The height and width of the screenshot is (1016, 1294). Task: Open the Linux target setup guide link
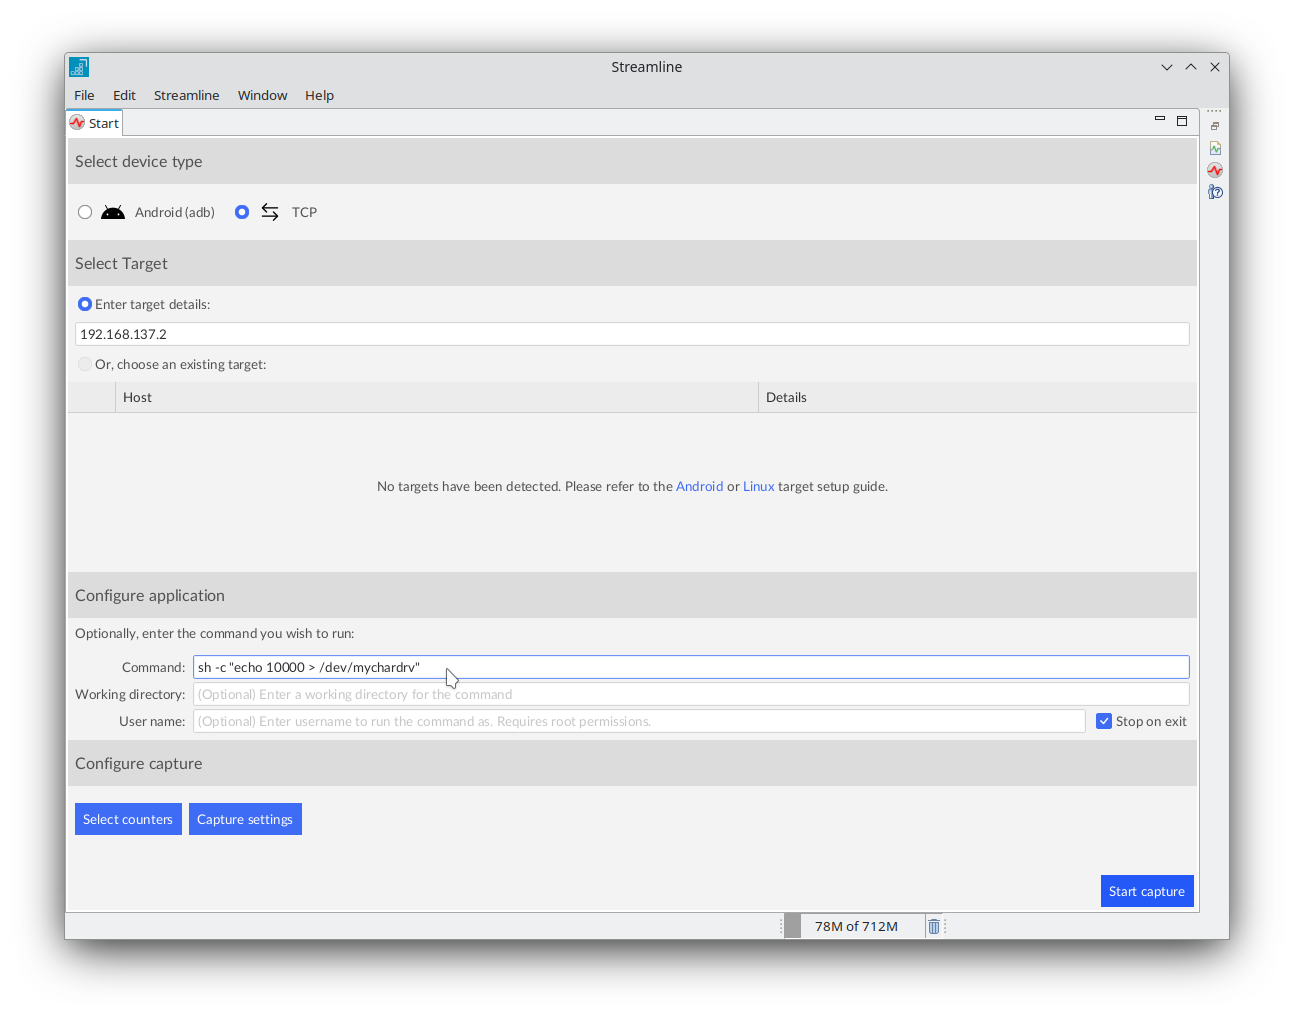click(x=758, y=486)
